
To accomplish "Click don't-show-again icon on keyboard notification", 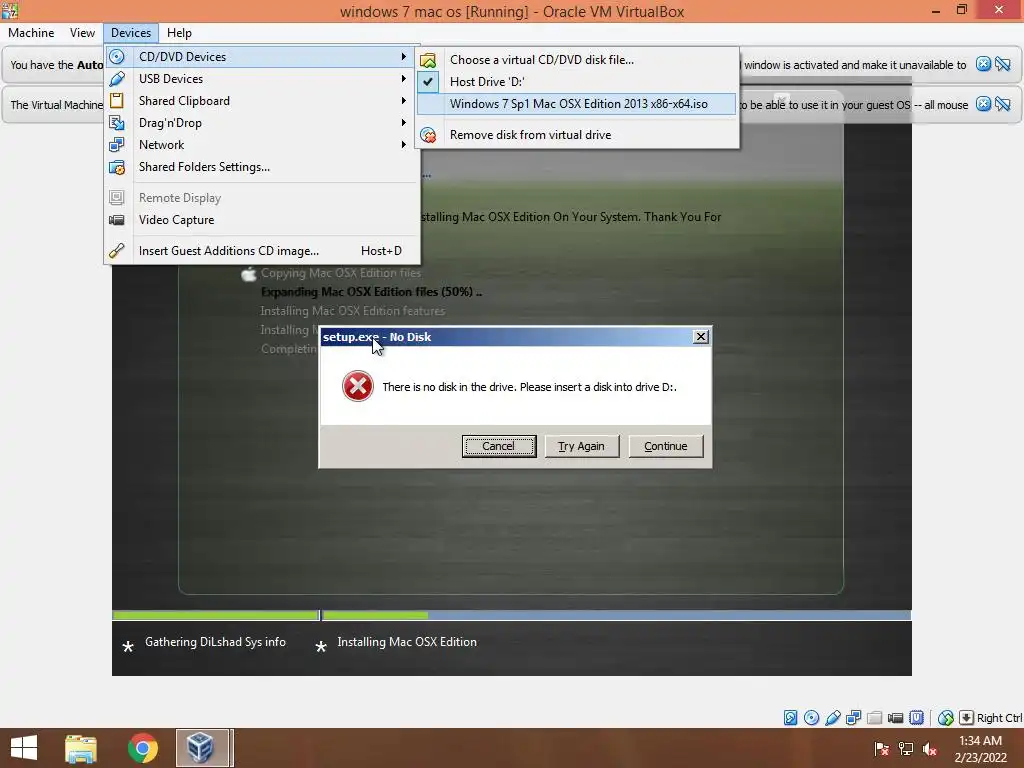I will pos(1003,64).
